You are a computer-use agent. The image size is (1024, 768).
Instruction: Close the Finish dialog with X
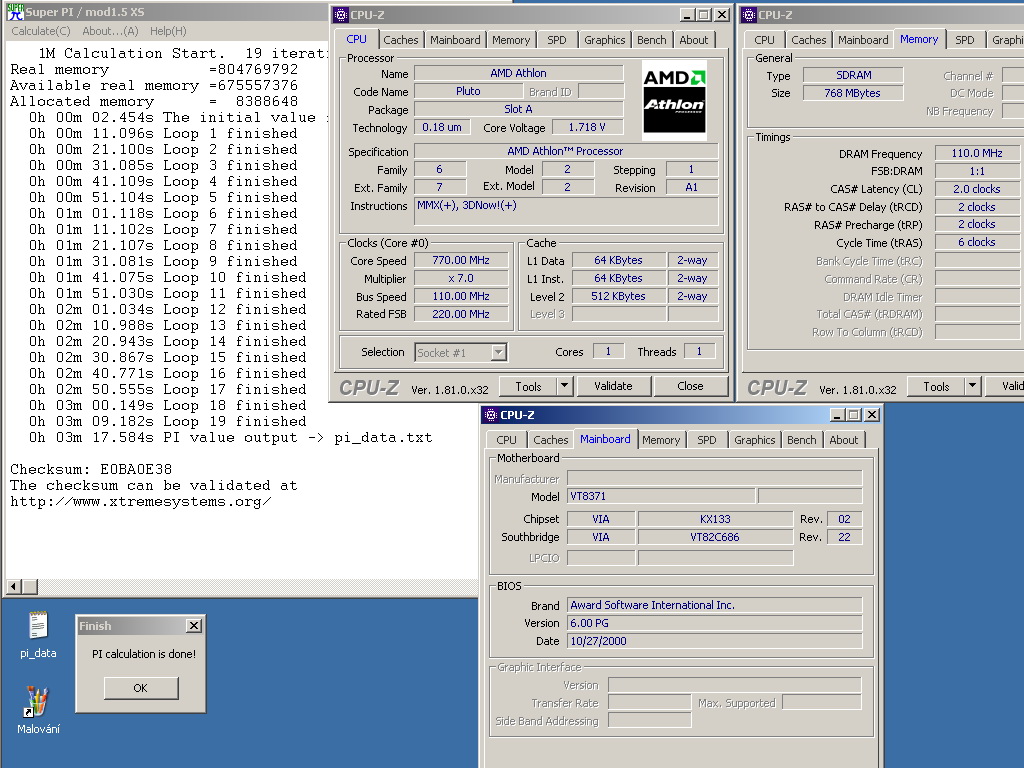click(194, 626)
